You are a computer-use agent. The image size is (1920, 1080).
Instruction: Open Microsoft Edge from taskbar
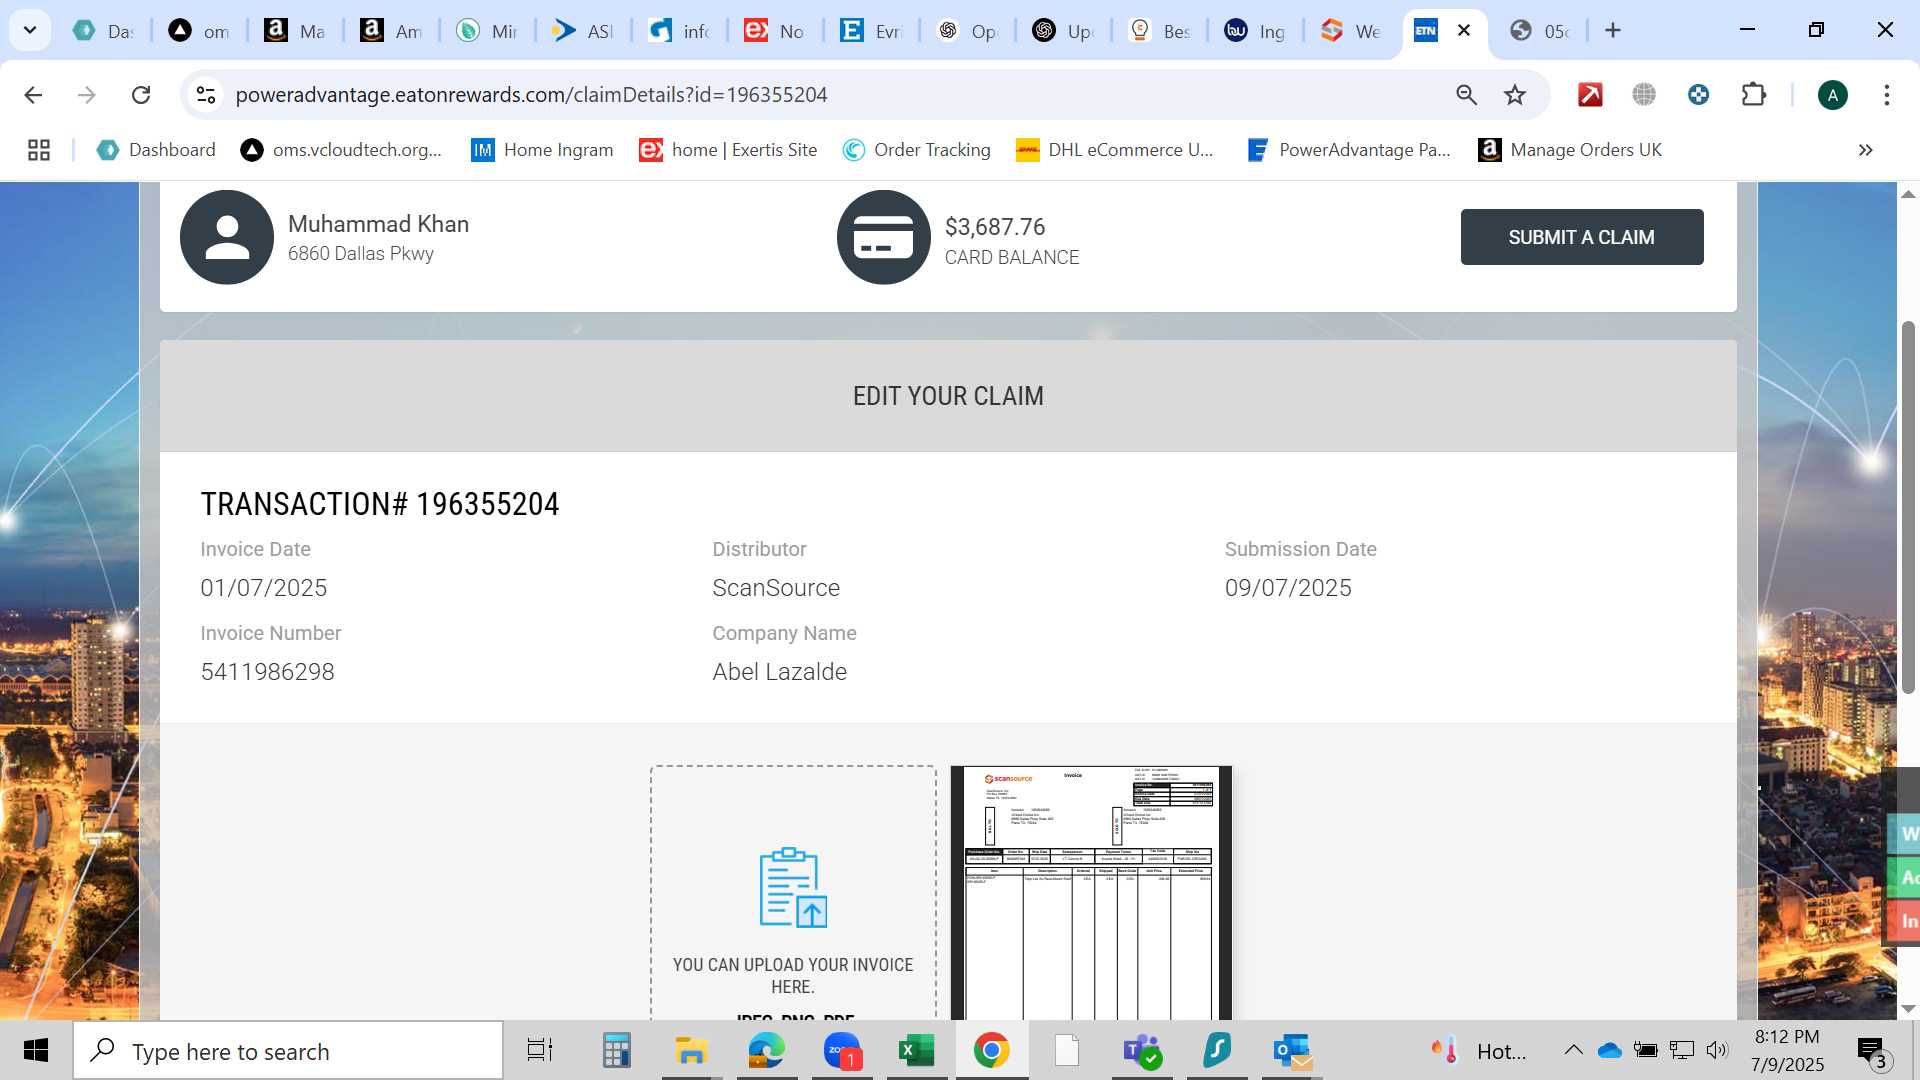[x=767, y=1051]
